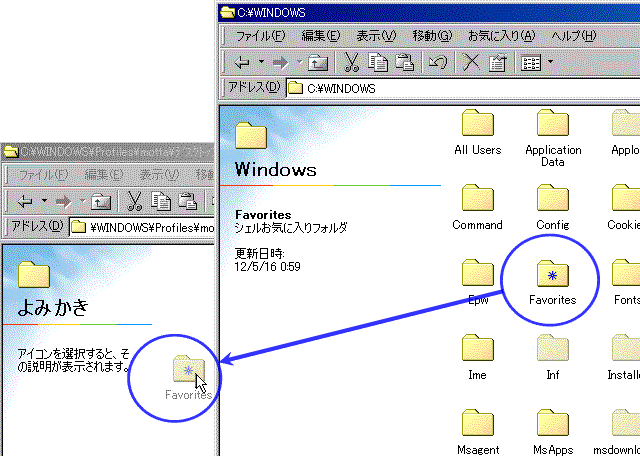
Task: Click Delete X icon in C:¥WINDOWS toolbar
Action: click(471, 62)
